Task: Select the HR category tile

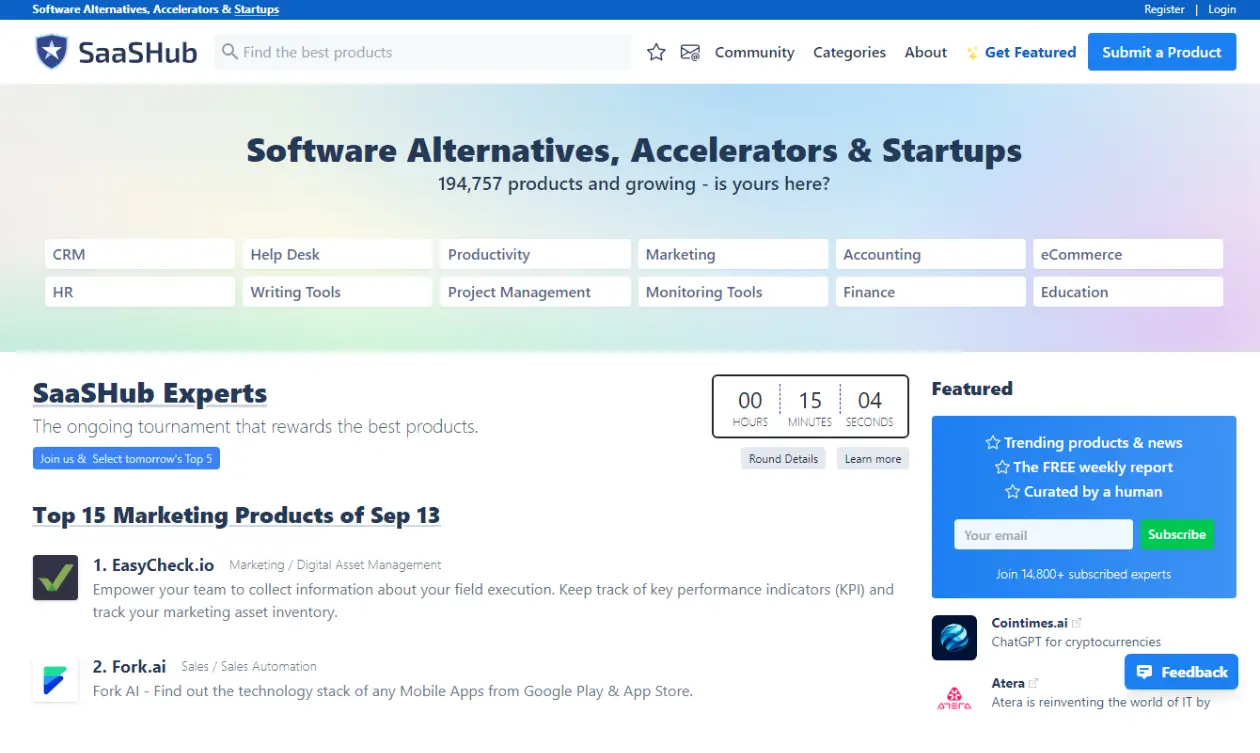Action: (x=140, y=292)
